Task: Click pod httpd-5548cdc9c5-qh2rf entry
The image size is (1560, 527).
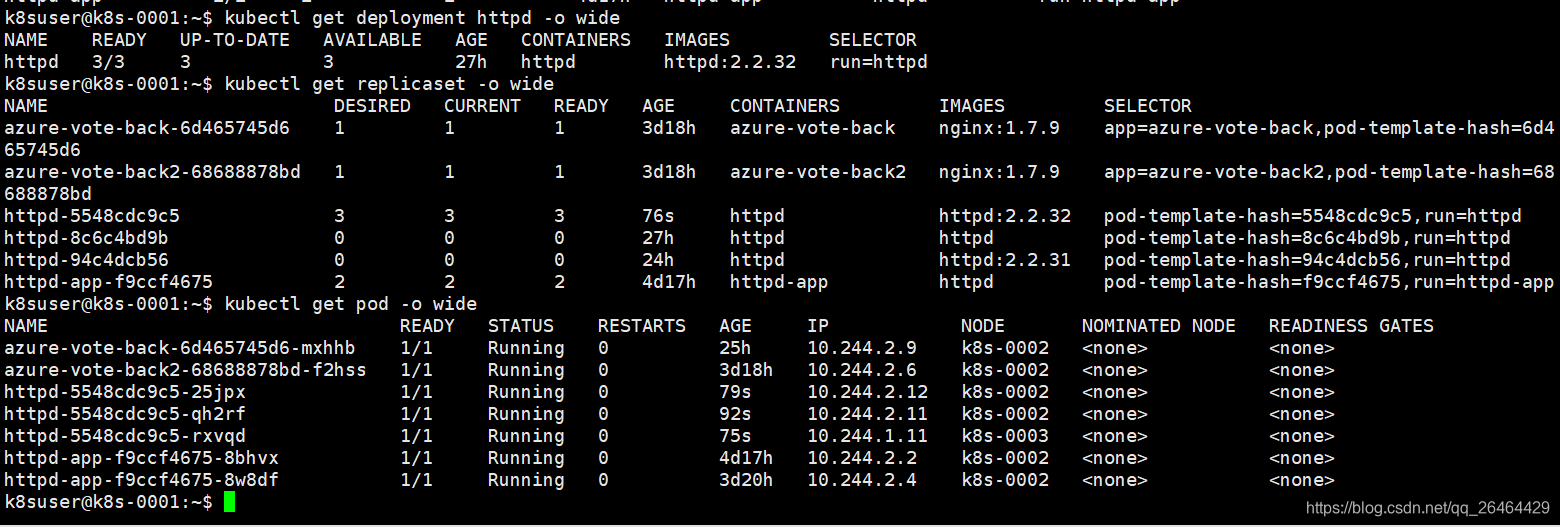Action: [x=125, y=414]
